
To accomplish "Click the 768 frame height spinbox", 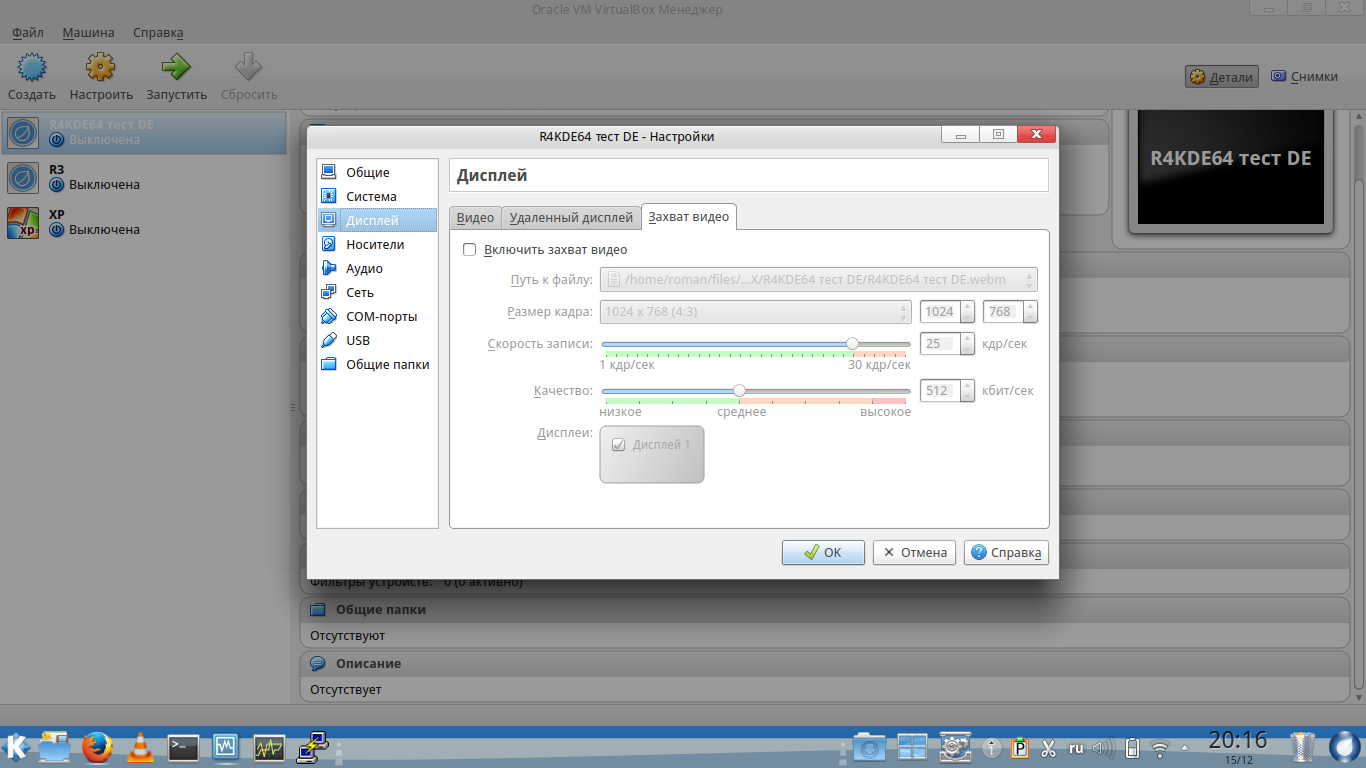I will pyautogui.click(x=1010, y=312).
